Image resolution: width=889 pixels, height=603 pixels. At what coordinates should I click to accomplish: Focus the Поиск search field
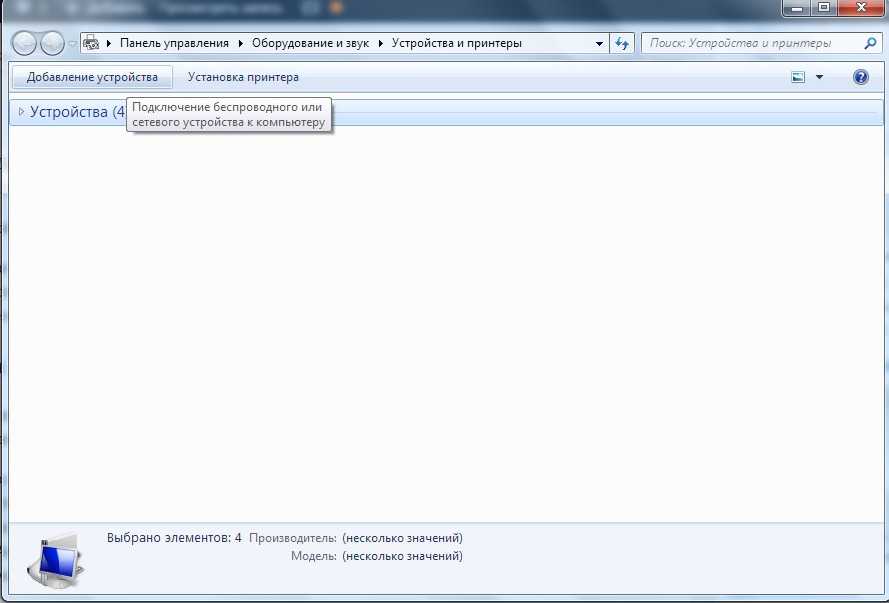coord(750,43)
